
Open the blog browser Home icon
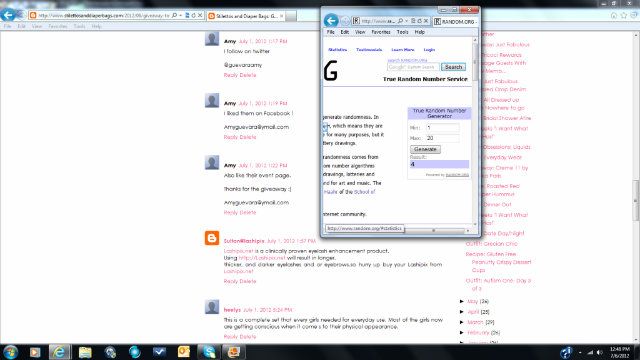pyautogui.click(x=613, y=15)
